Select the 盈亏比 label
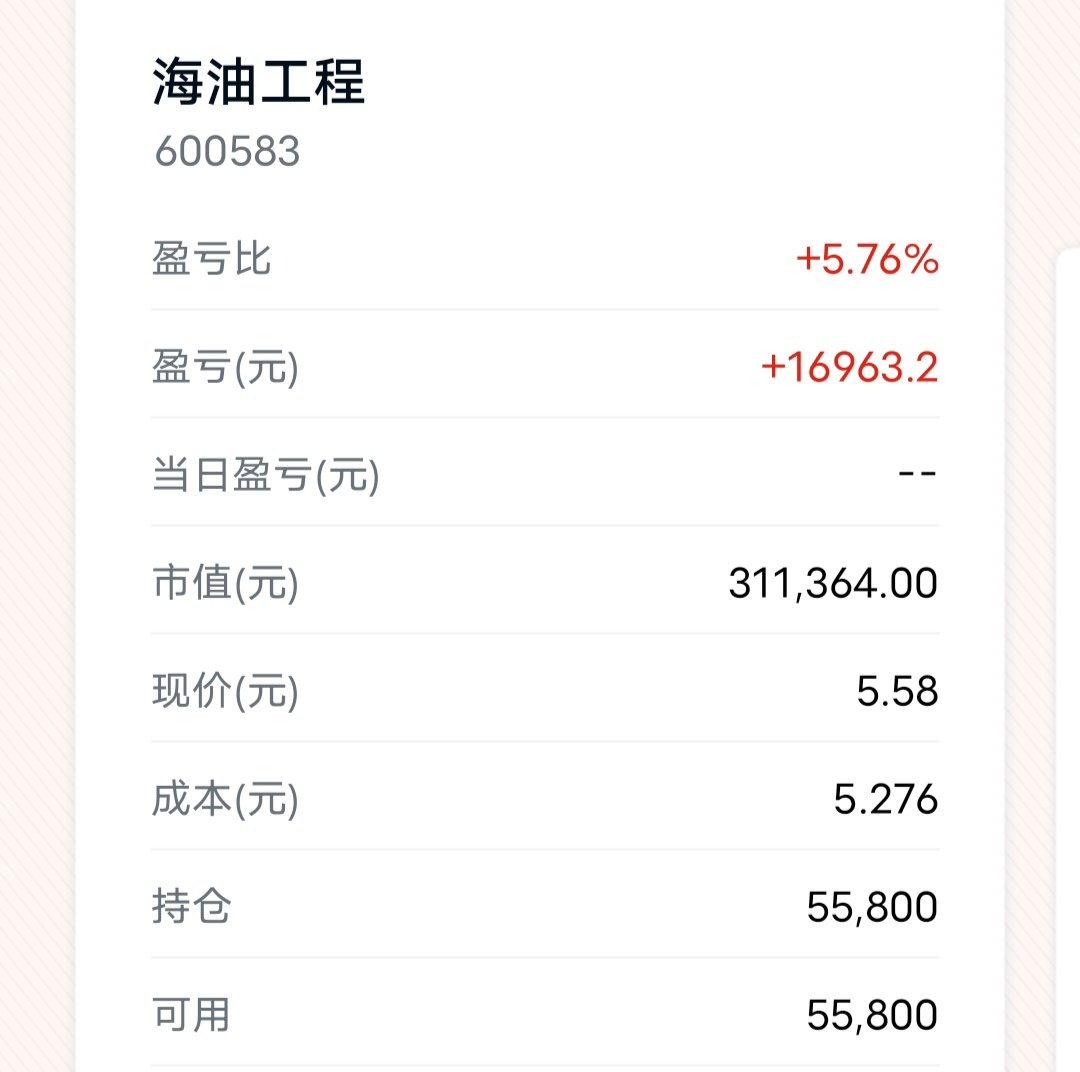 click(x=211, y=260)
